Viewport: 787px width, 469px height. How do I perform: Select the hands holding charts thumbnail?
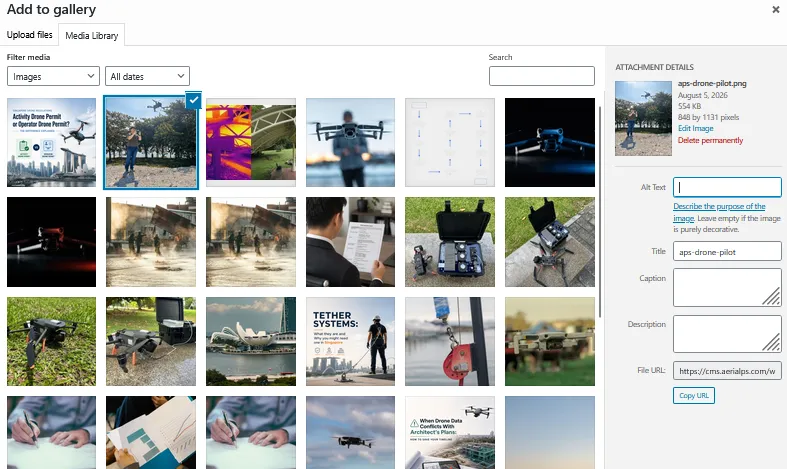point(151,432)
